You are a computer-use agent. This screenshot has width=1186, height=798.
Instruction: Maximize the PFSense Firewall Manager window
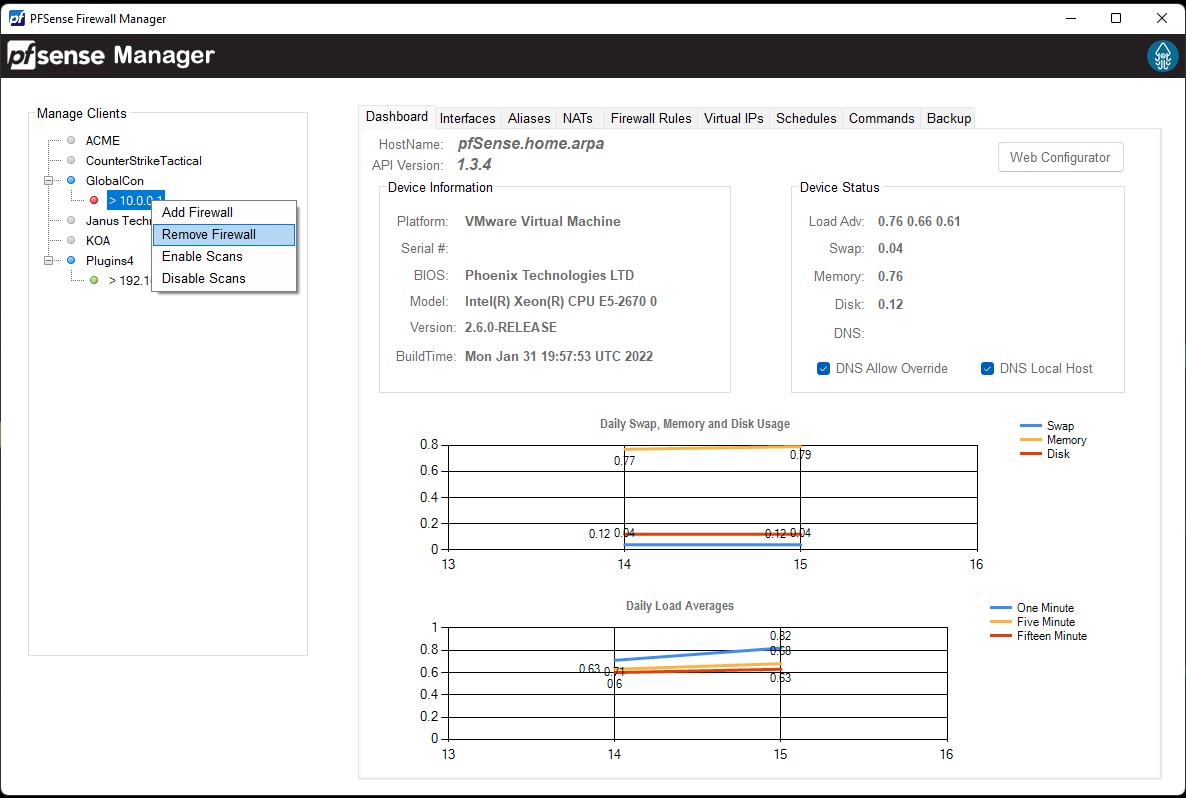(x=1116, y=18)
